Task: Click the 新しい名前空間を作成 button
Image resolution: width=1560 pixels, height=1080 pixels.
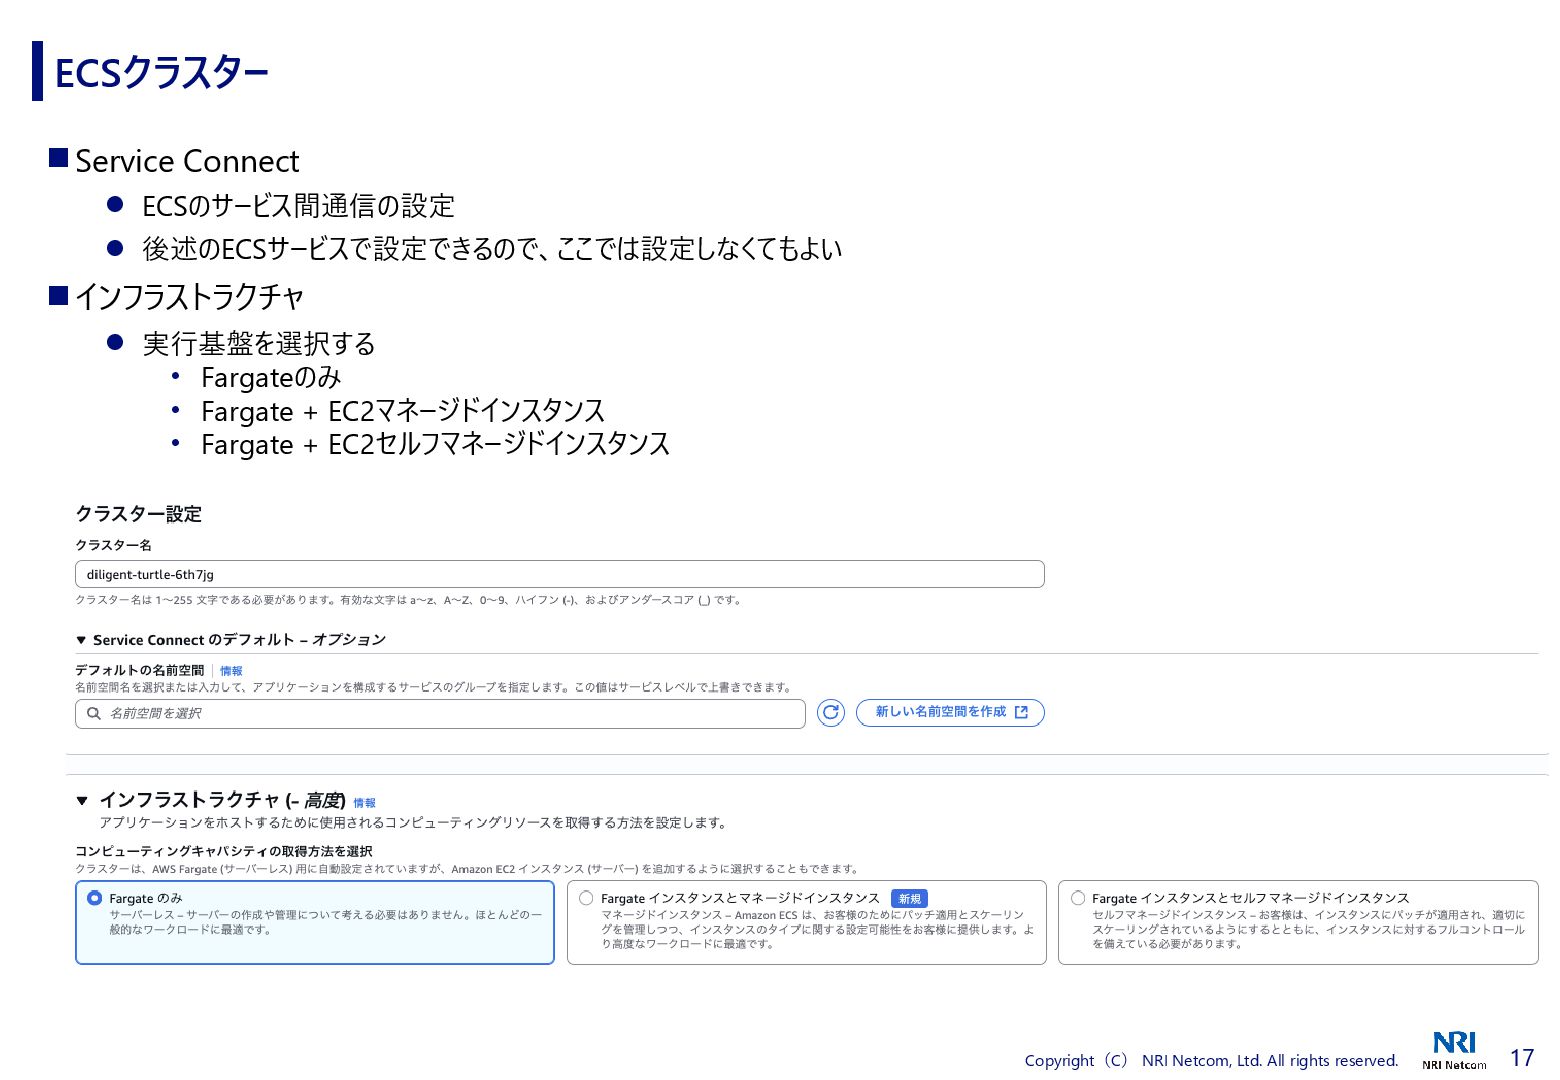Action: point(950,713)
